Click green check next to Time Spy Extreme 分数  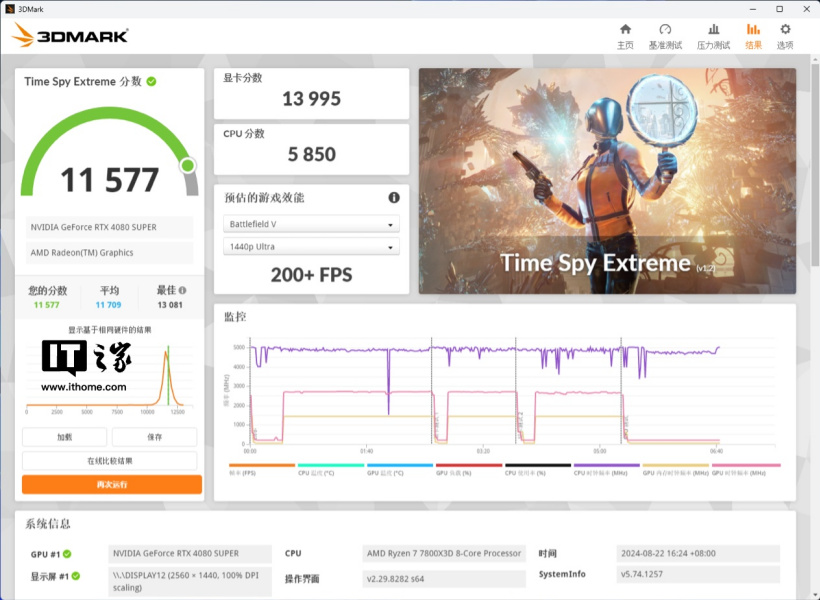pos(151,81)
